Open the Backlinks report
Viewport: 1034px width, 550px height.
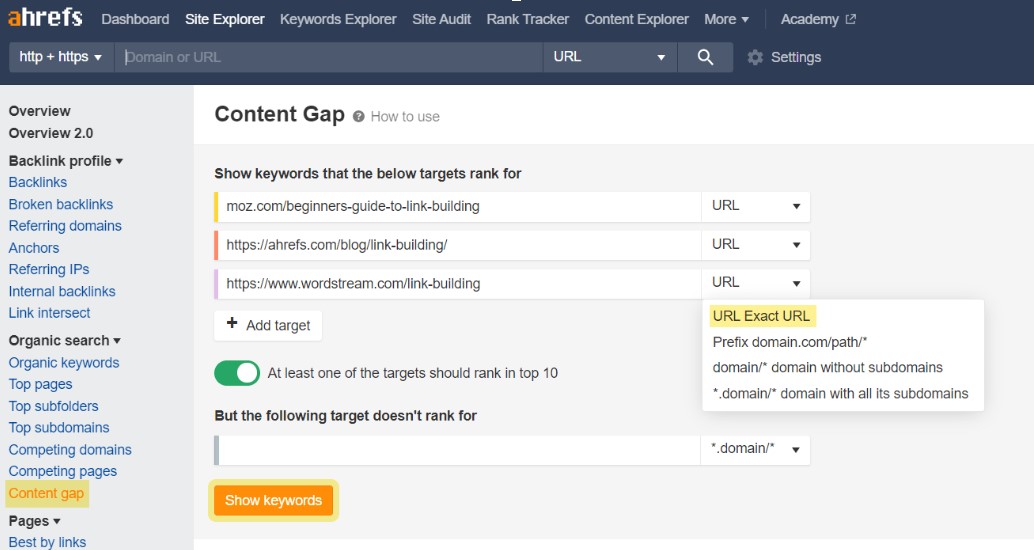click(x=38, y=182)
